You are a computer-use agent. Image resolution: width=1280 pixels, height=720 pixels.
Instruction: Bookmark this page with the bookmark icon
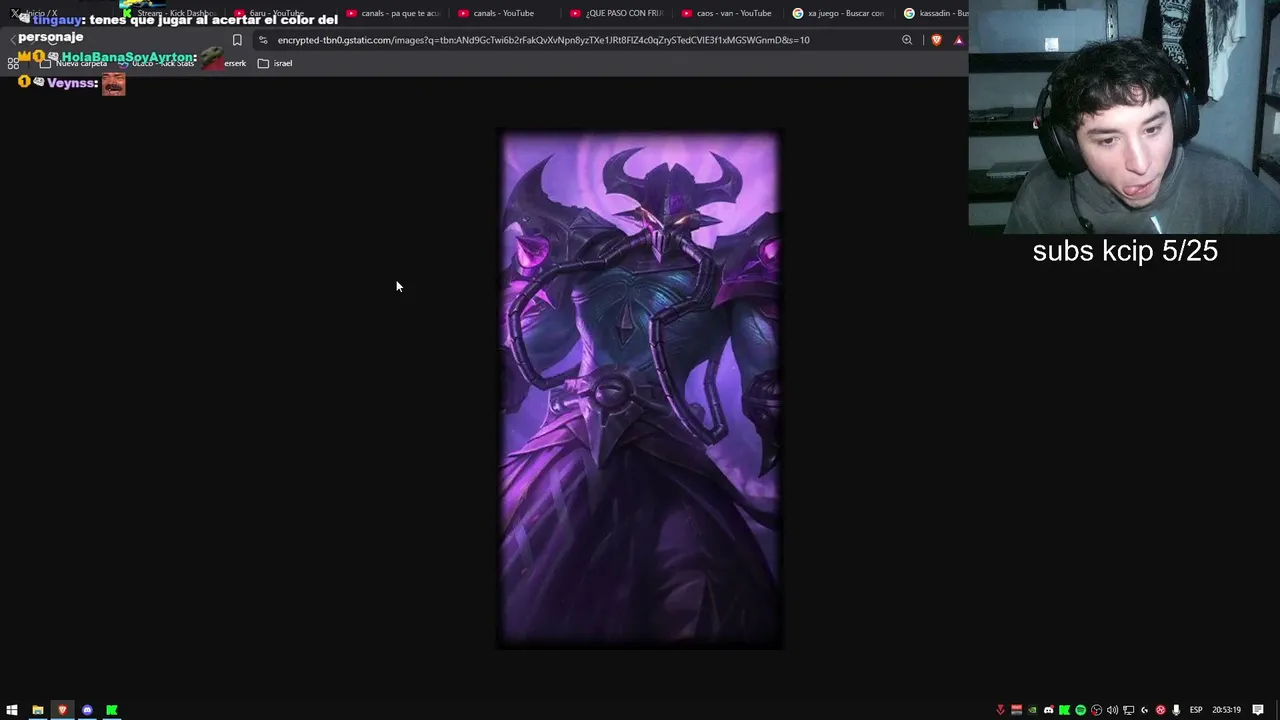[237, 40]
